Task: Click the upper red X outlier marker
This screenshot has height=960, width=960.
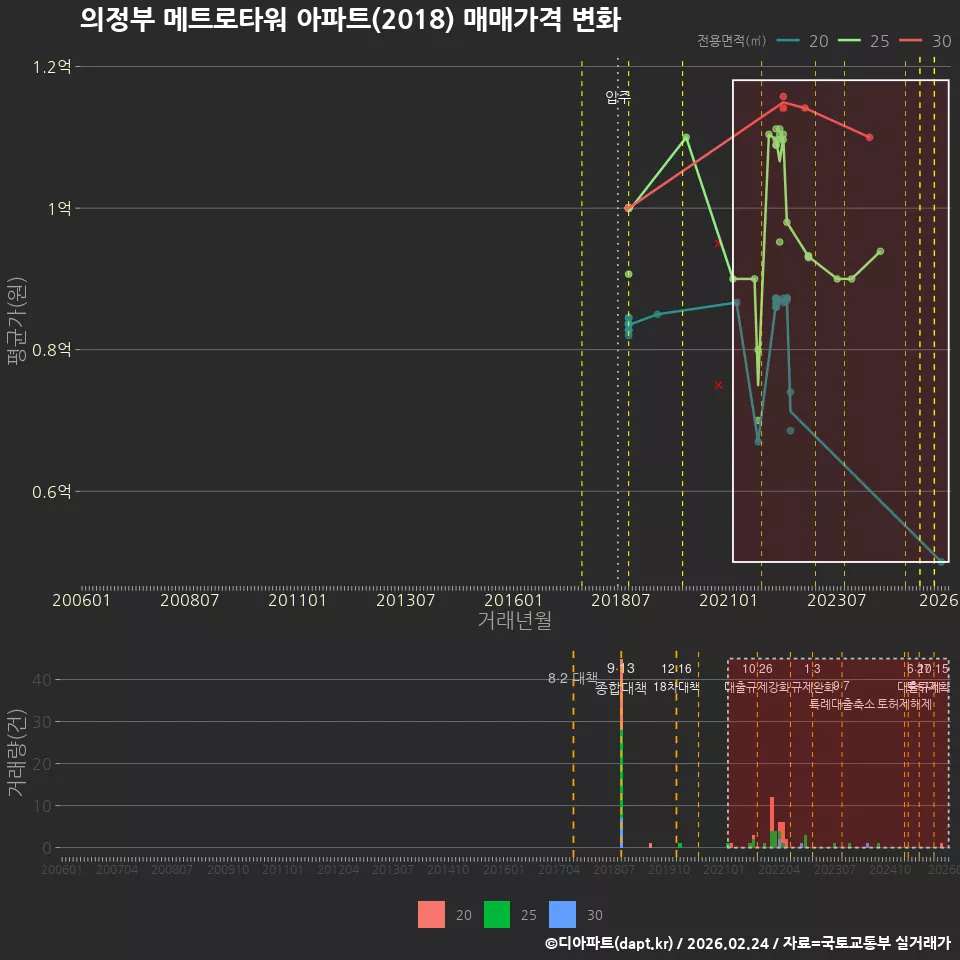Action: (718, 244)
